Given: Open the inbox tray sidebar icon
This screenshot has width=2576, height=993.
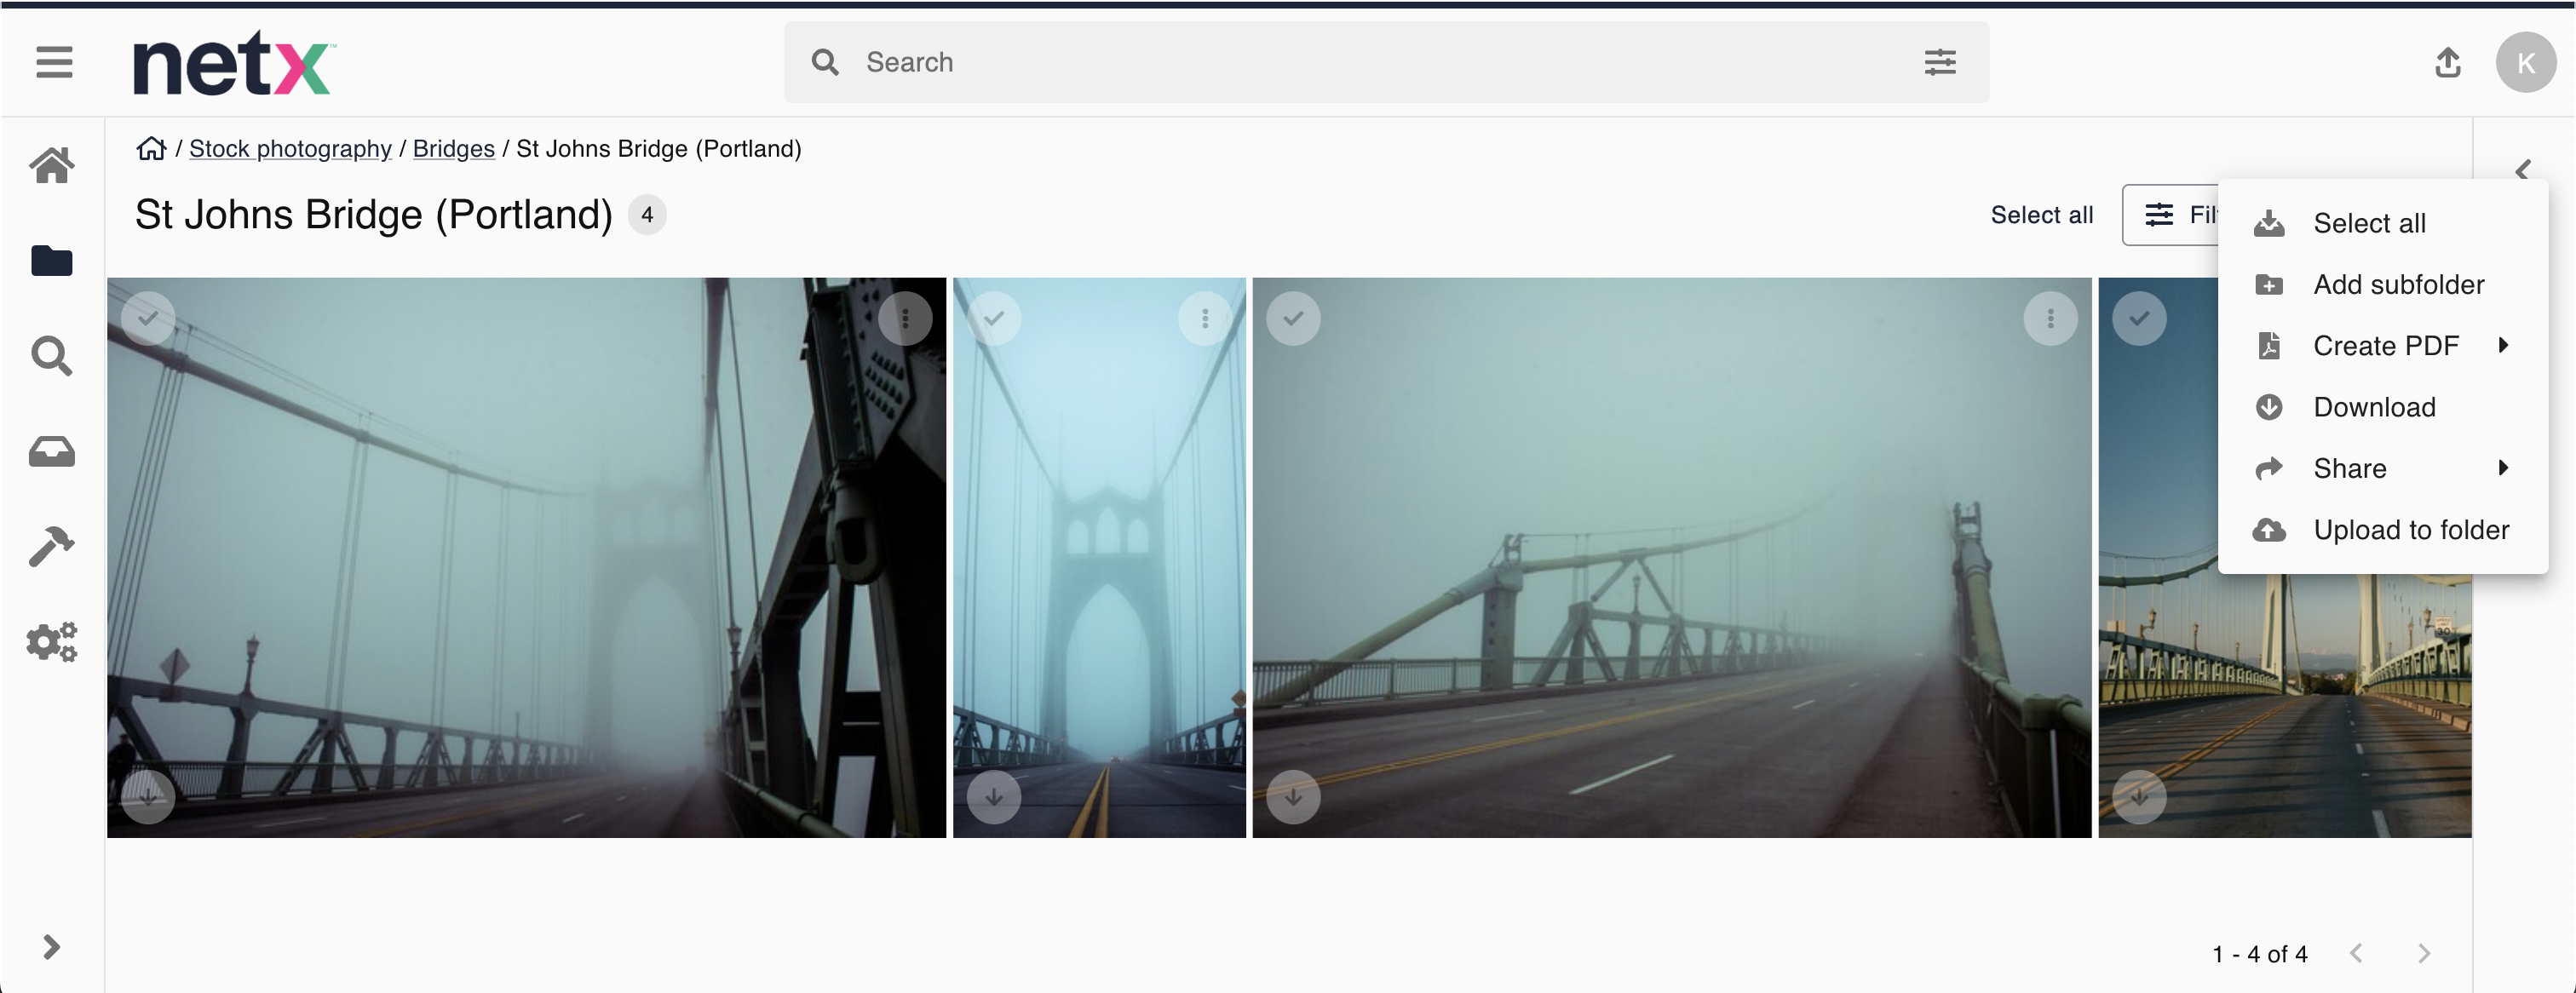Looking at the screenshot, I should pyautogui.click(x=52, y=452).
